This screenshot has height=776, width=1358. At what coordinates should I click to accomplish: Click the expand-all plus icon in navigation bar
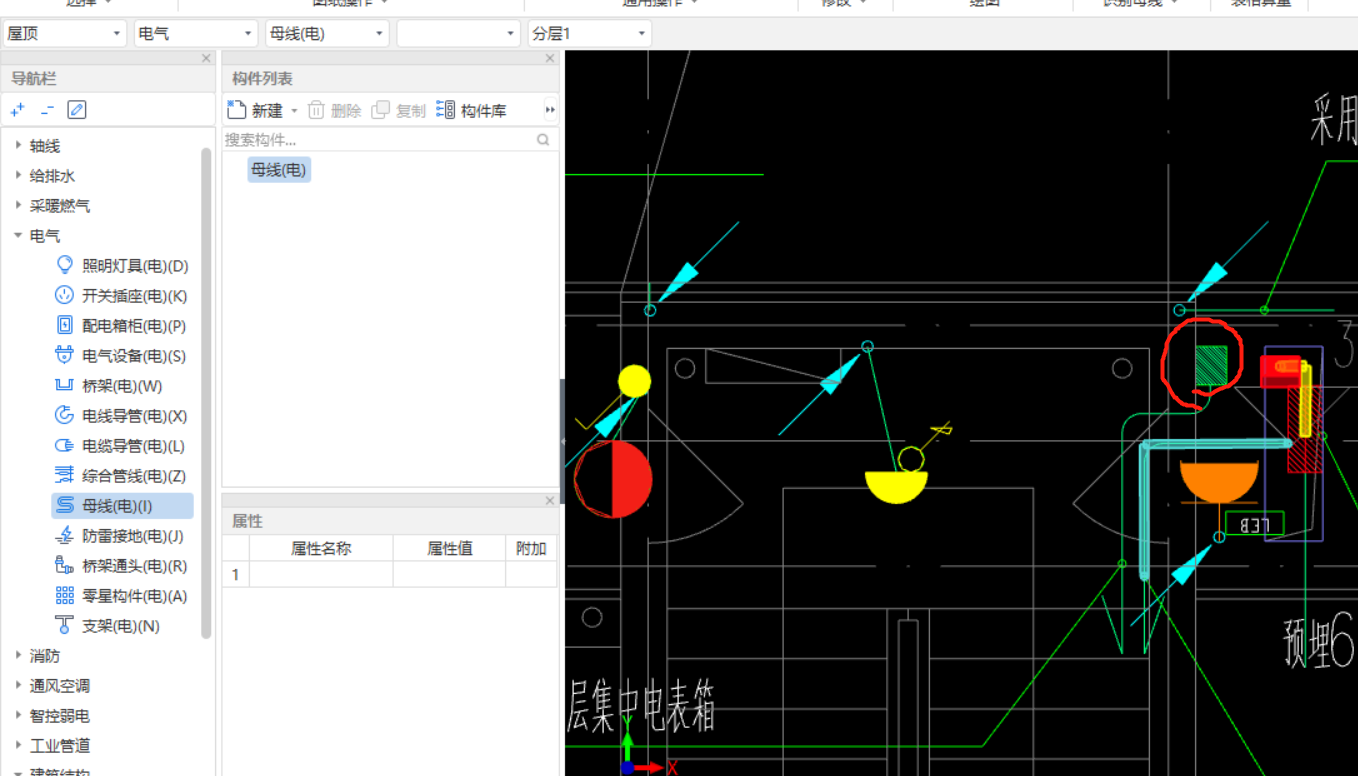pos(17,110)
